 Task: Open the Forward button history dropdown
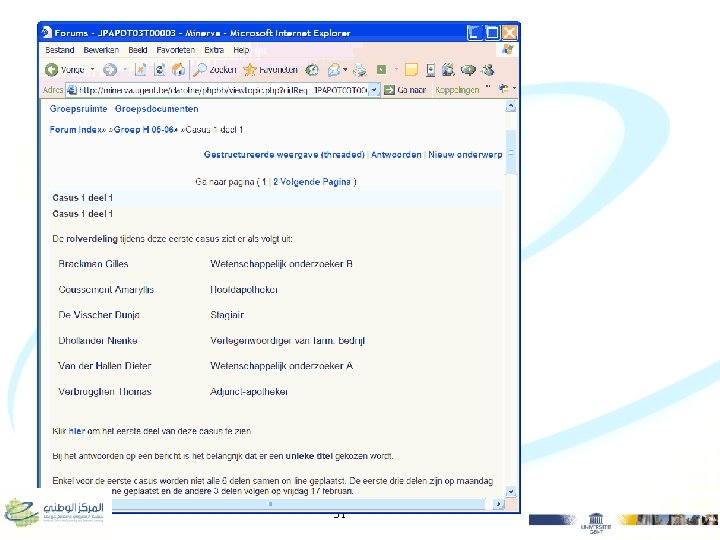pos(125,70)
